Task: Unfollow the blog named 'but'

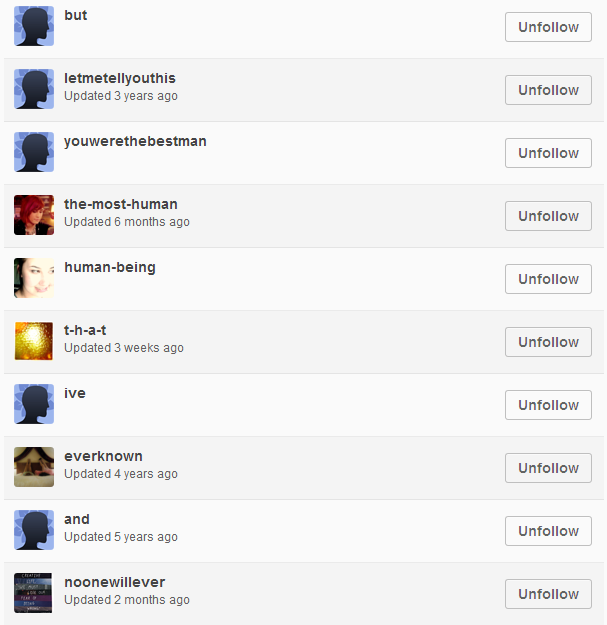Action: point(548,27)
